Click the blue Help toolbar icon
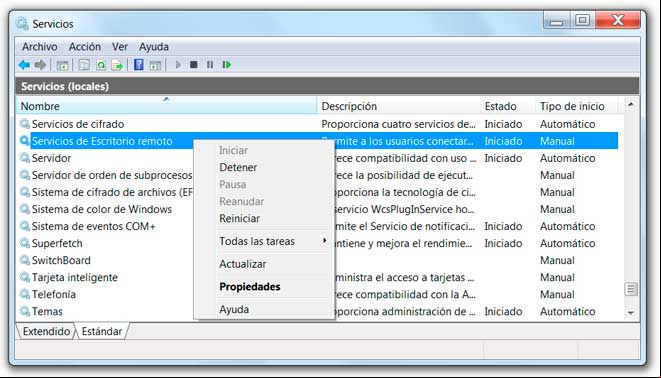The image size is (661, 378). click(x=139, y=65)
